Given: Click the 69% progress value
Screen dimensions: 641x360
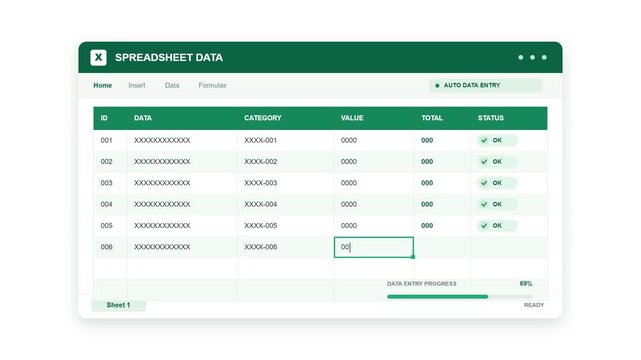Looking at the screenshot, I should (x=526, y=284).
